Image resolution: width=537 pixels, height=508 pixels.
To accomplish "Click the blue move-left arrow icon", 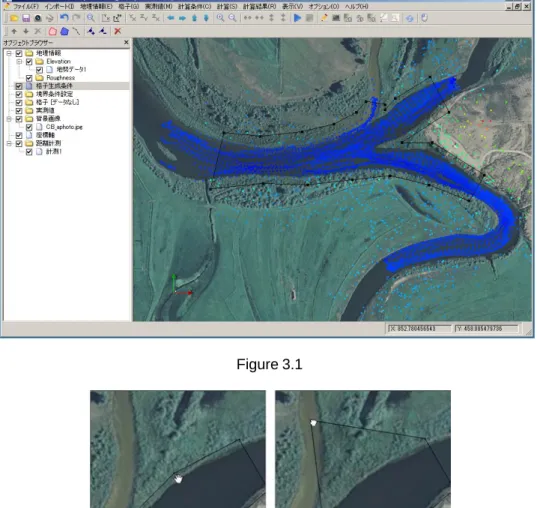I will tap(171, 18).
